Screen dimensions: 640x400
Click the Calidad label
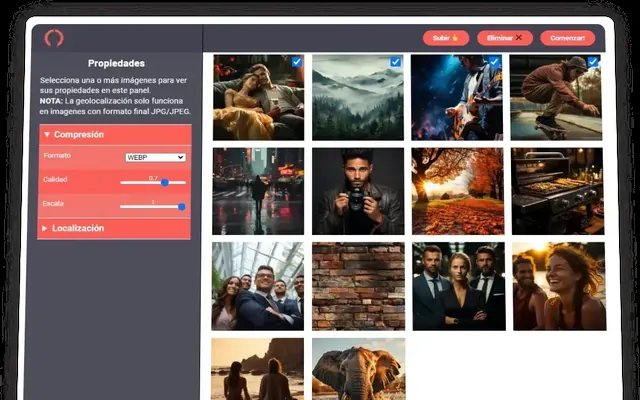tap(55, 179)
